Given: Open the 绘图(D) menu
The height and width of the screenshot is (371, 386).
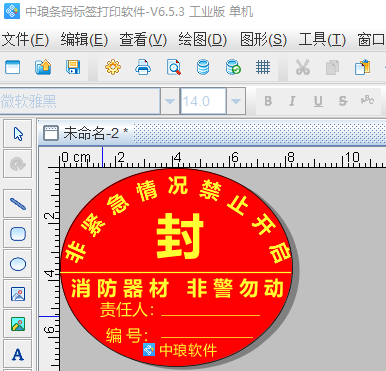Looking at the screenshot, I should [x=203, y=40].
